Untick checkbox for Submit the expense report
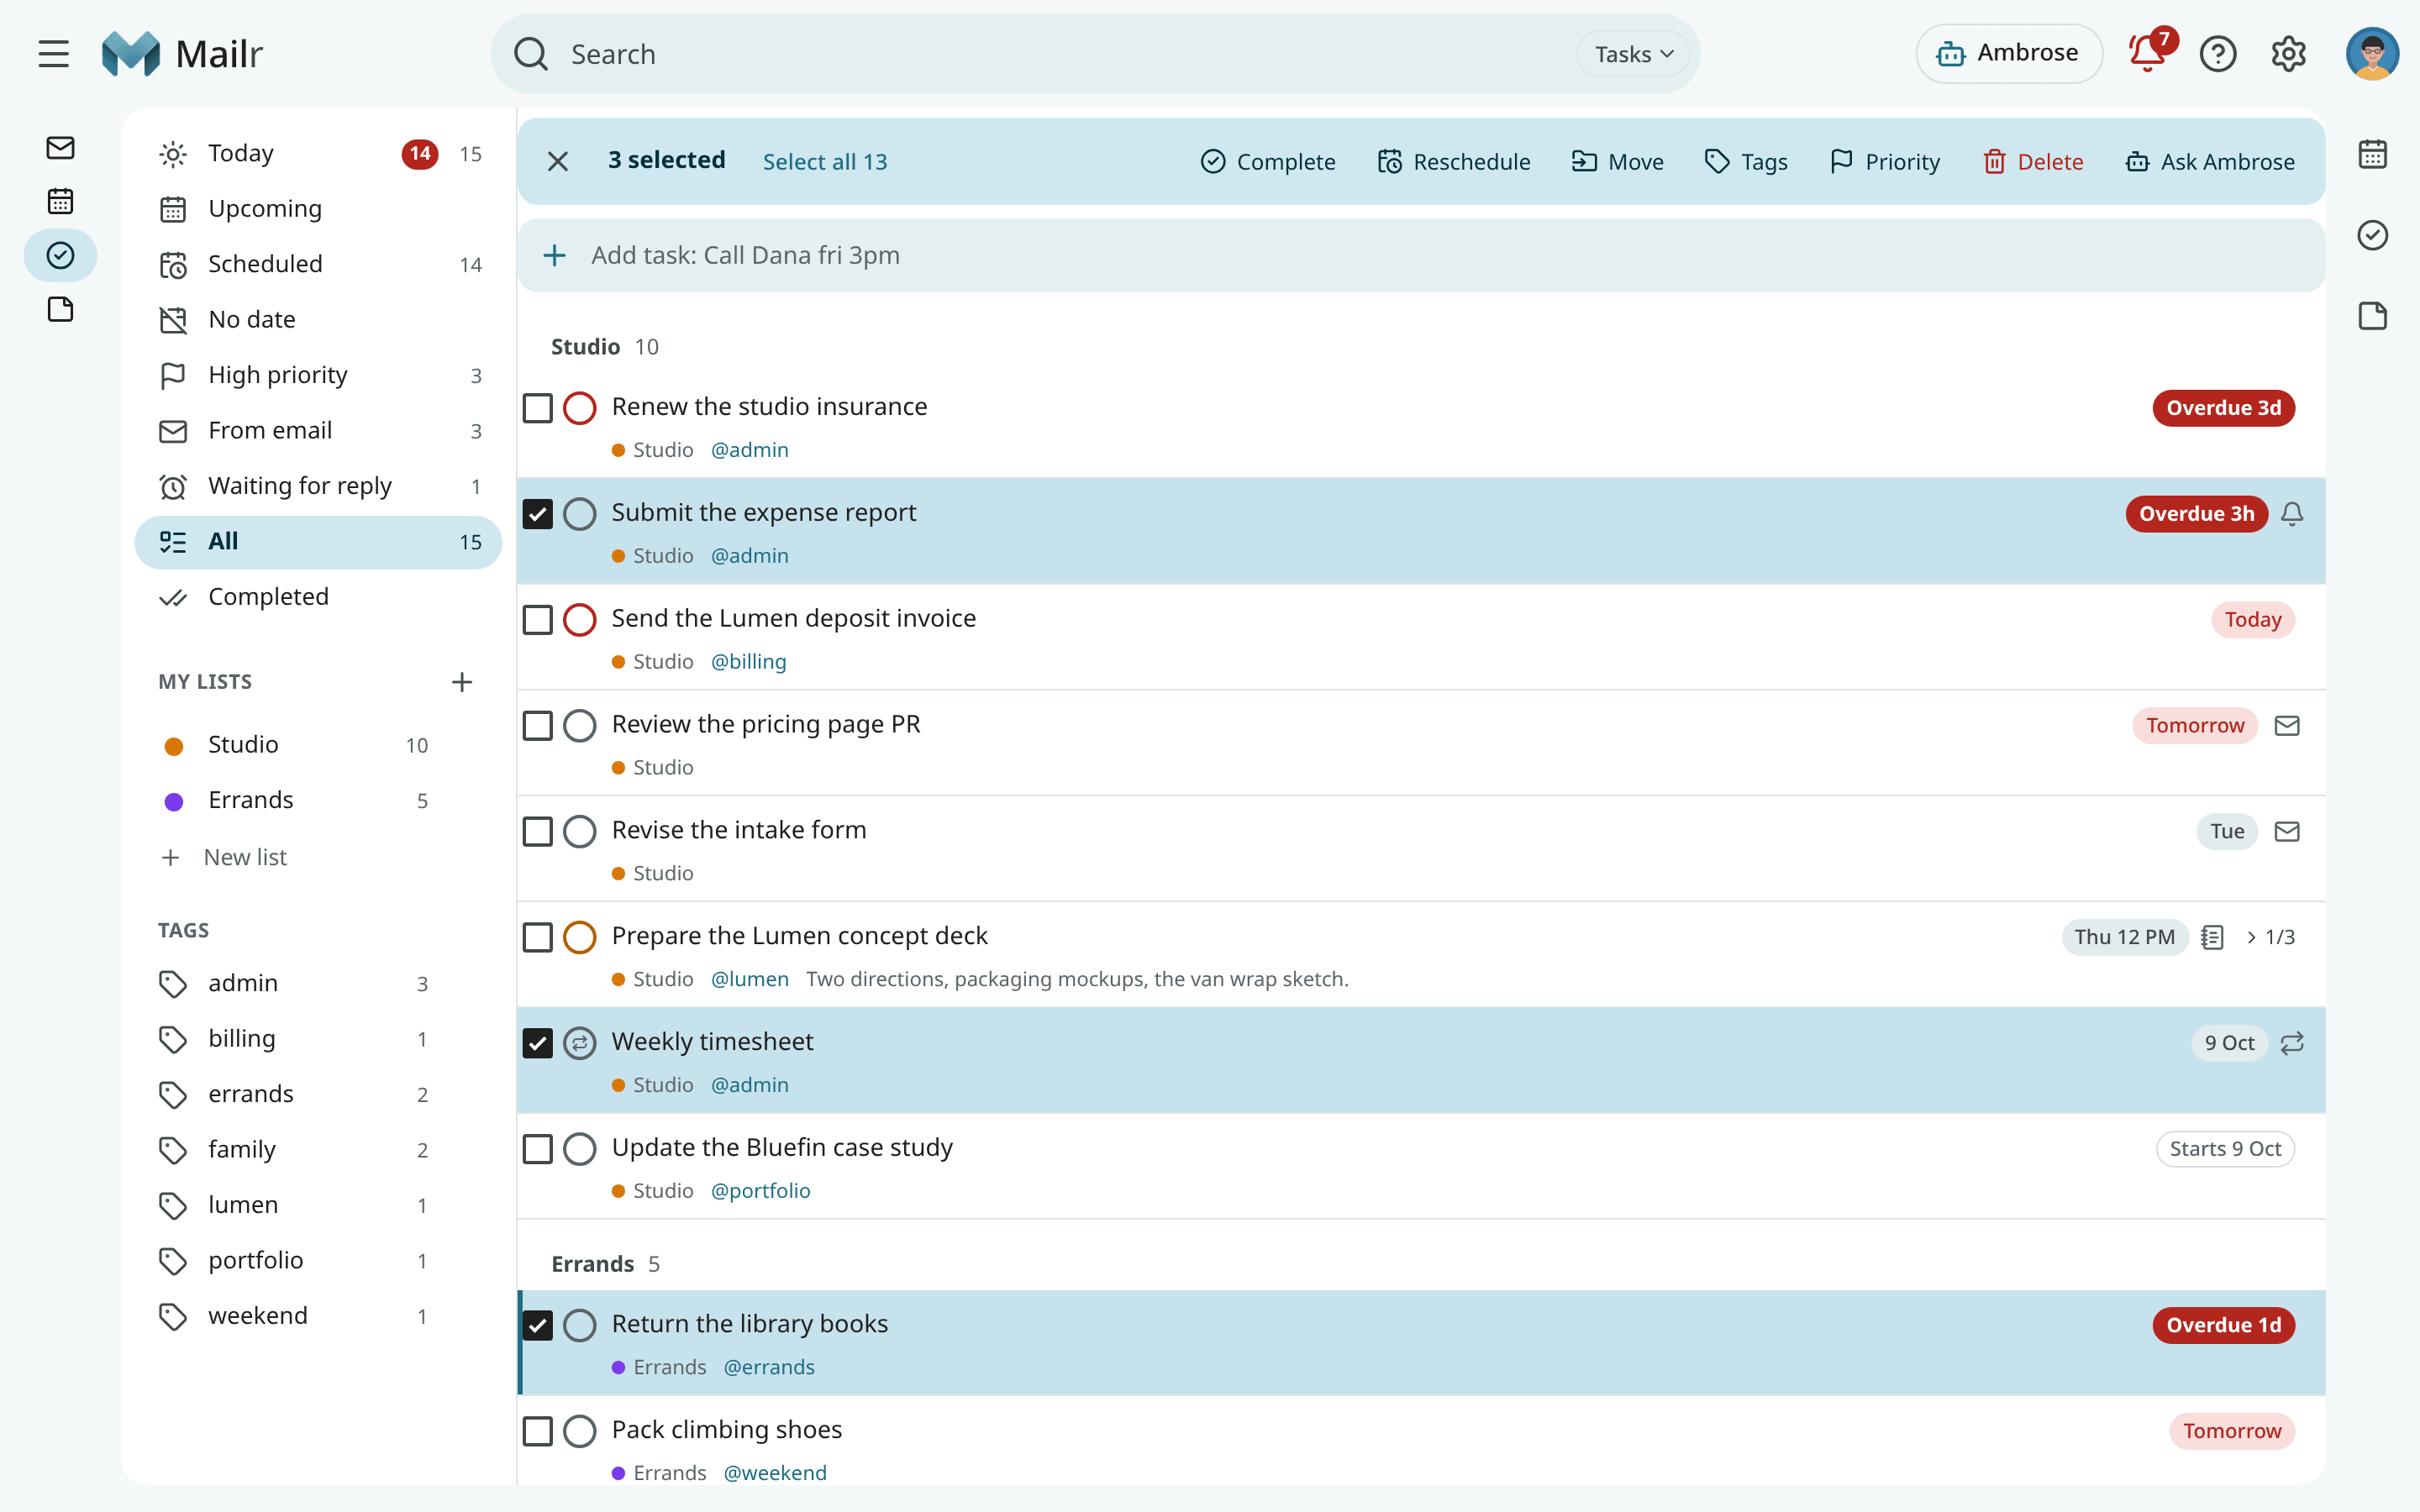This screenshot has height=1512, width=2420. pyautogui.click(x=538, y=514)
